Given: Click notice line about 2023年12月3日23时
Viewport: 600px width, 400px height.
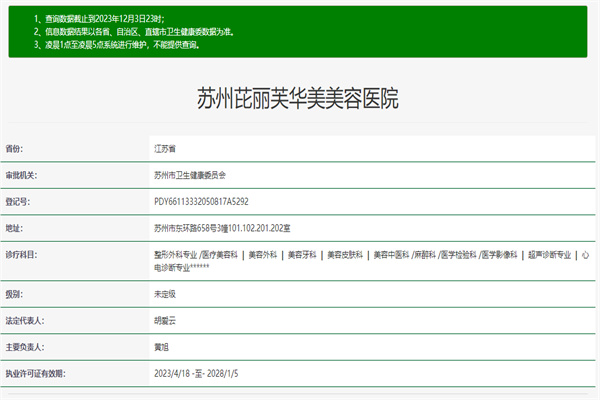Looking at the screenshot, I should [99, 19].
